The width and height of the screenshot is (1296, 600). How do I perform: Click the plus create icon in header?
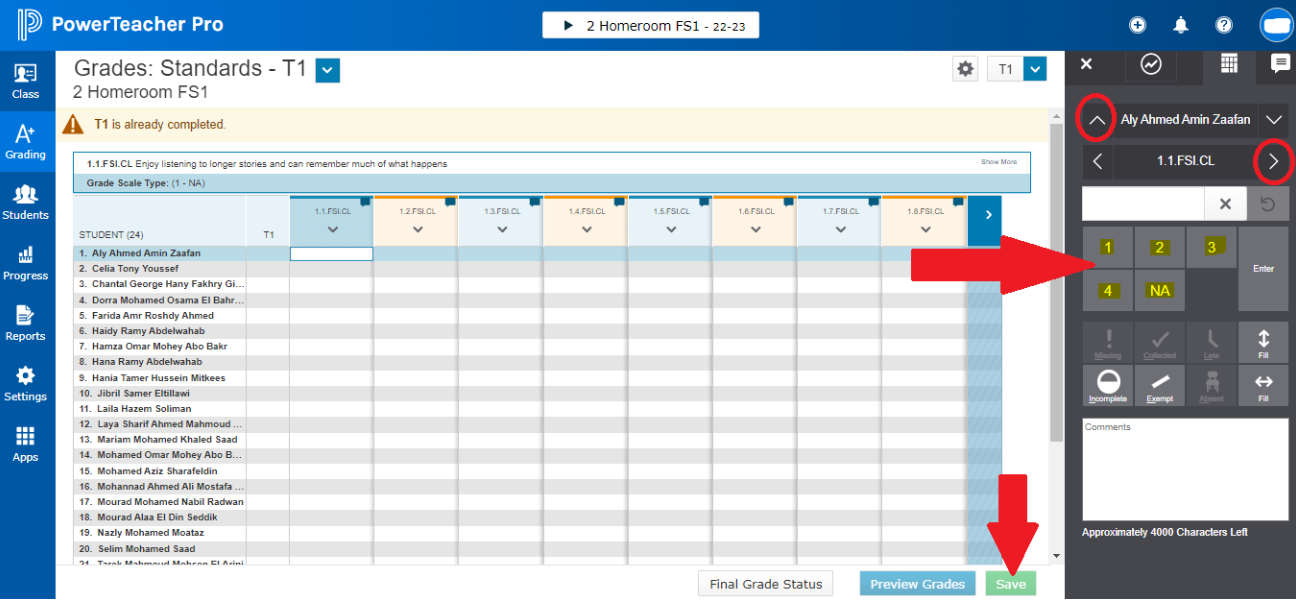click(x=1137, y=25)
